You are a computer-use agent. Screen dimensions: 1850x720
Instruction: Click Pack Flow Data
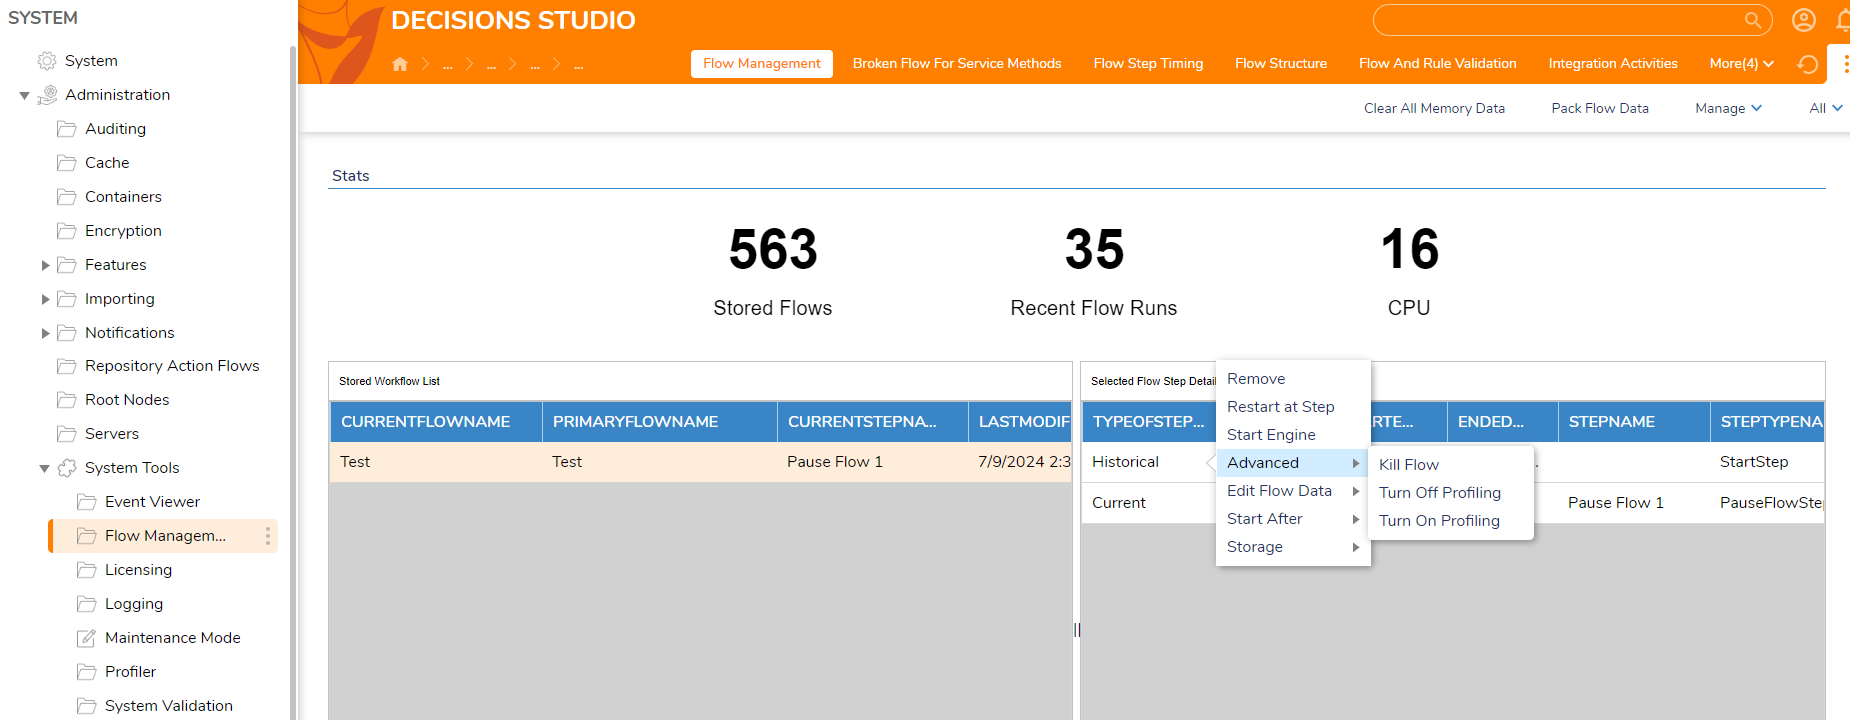(x=1600, y=108)
